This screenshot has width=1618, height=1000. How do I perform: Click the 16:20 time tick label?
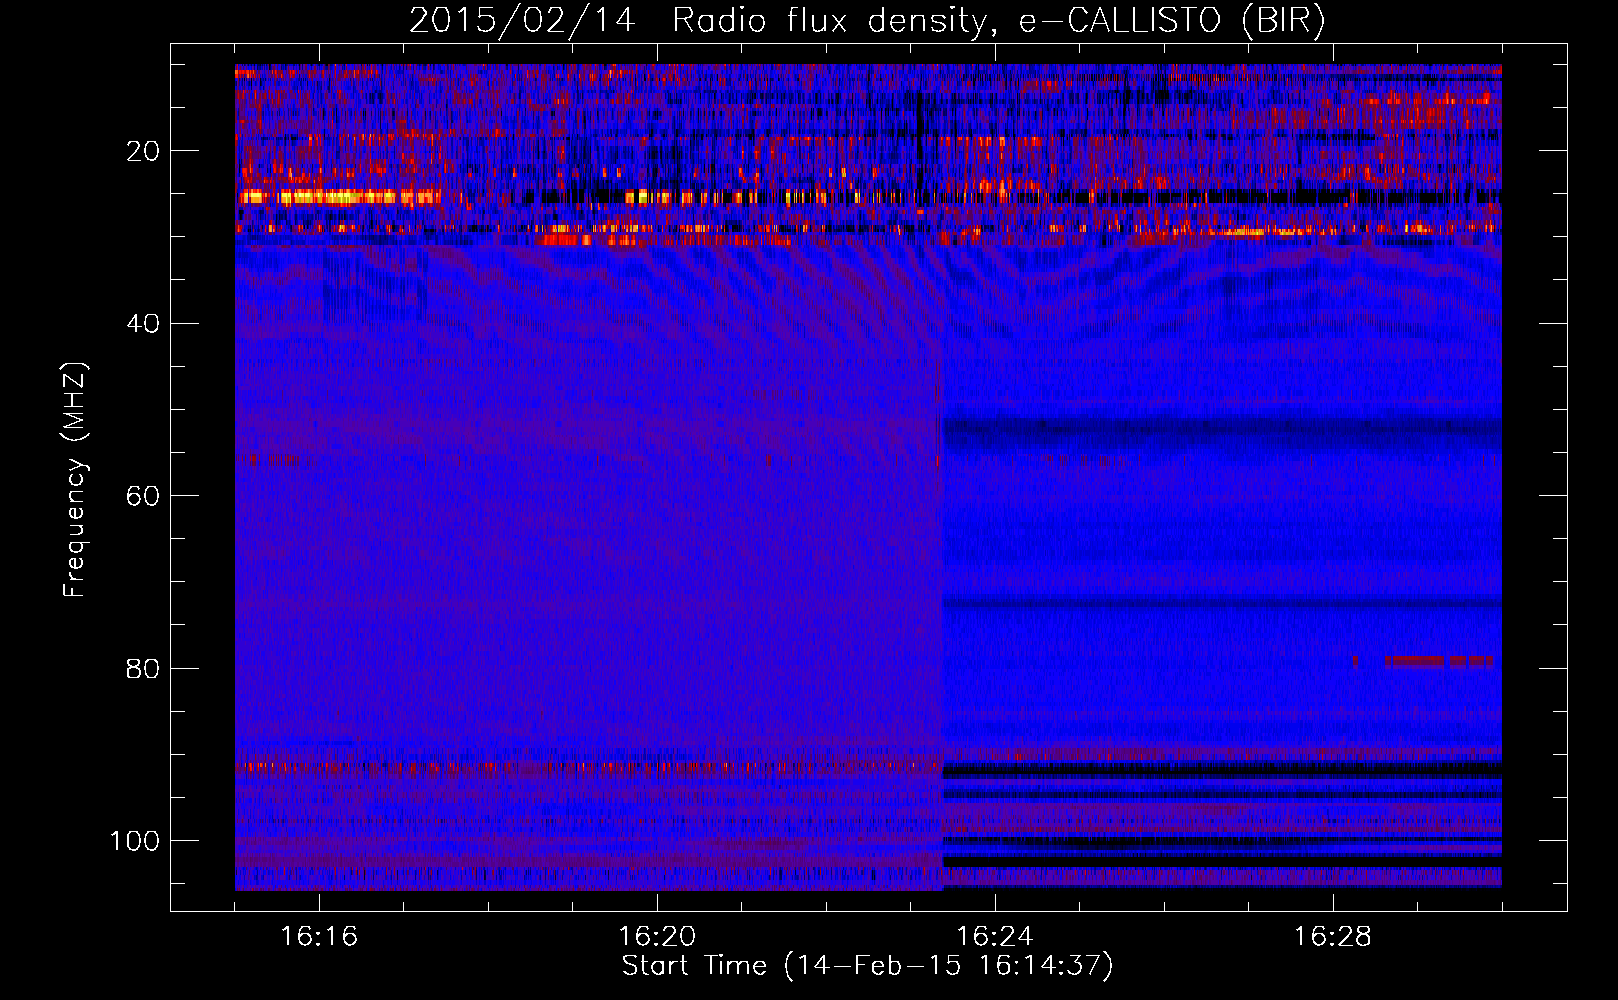(657, 937)
